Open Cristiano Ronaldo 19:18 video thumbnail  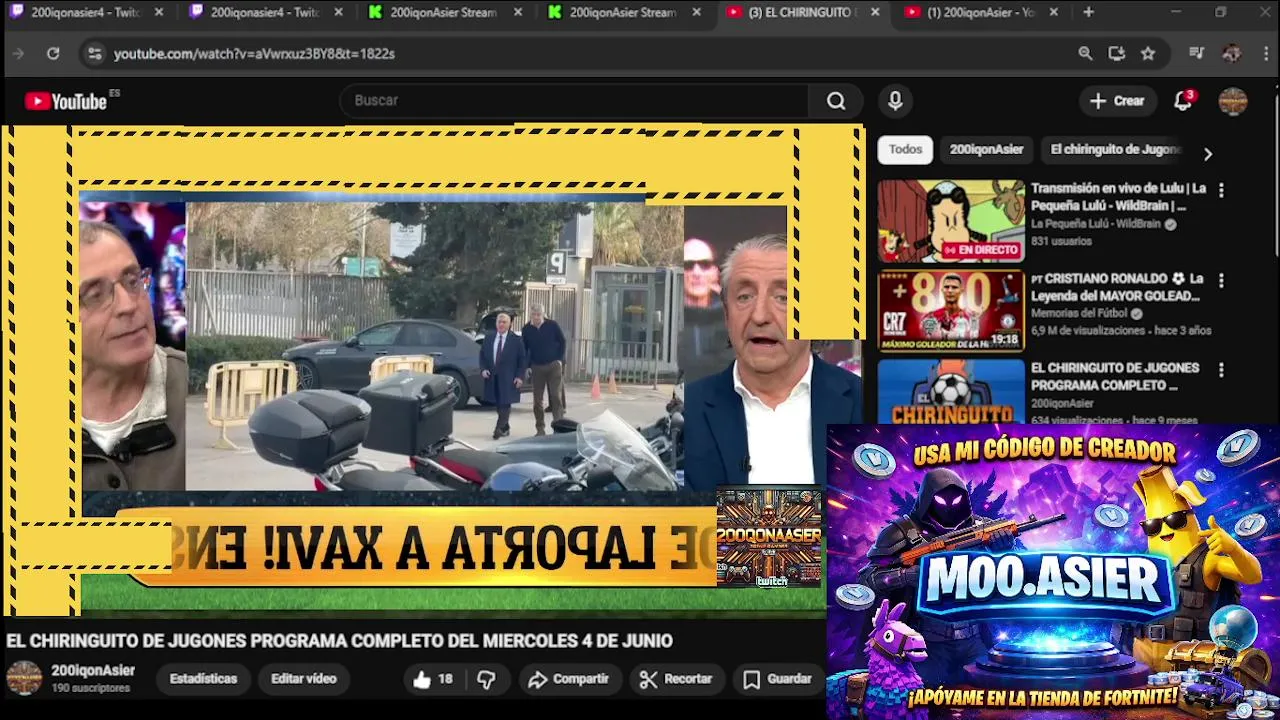tap(951, 311)
